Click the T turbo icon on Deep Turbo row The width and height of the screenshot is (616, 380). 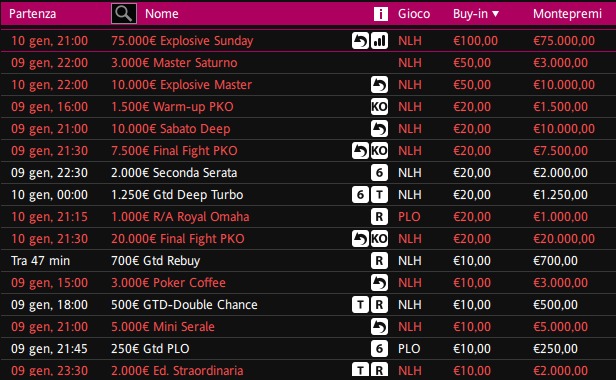click(x=380, y=195)
